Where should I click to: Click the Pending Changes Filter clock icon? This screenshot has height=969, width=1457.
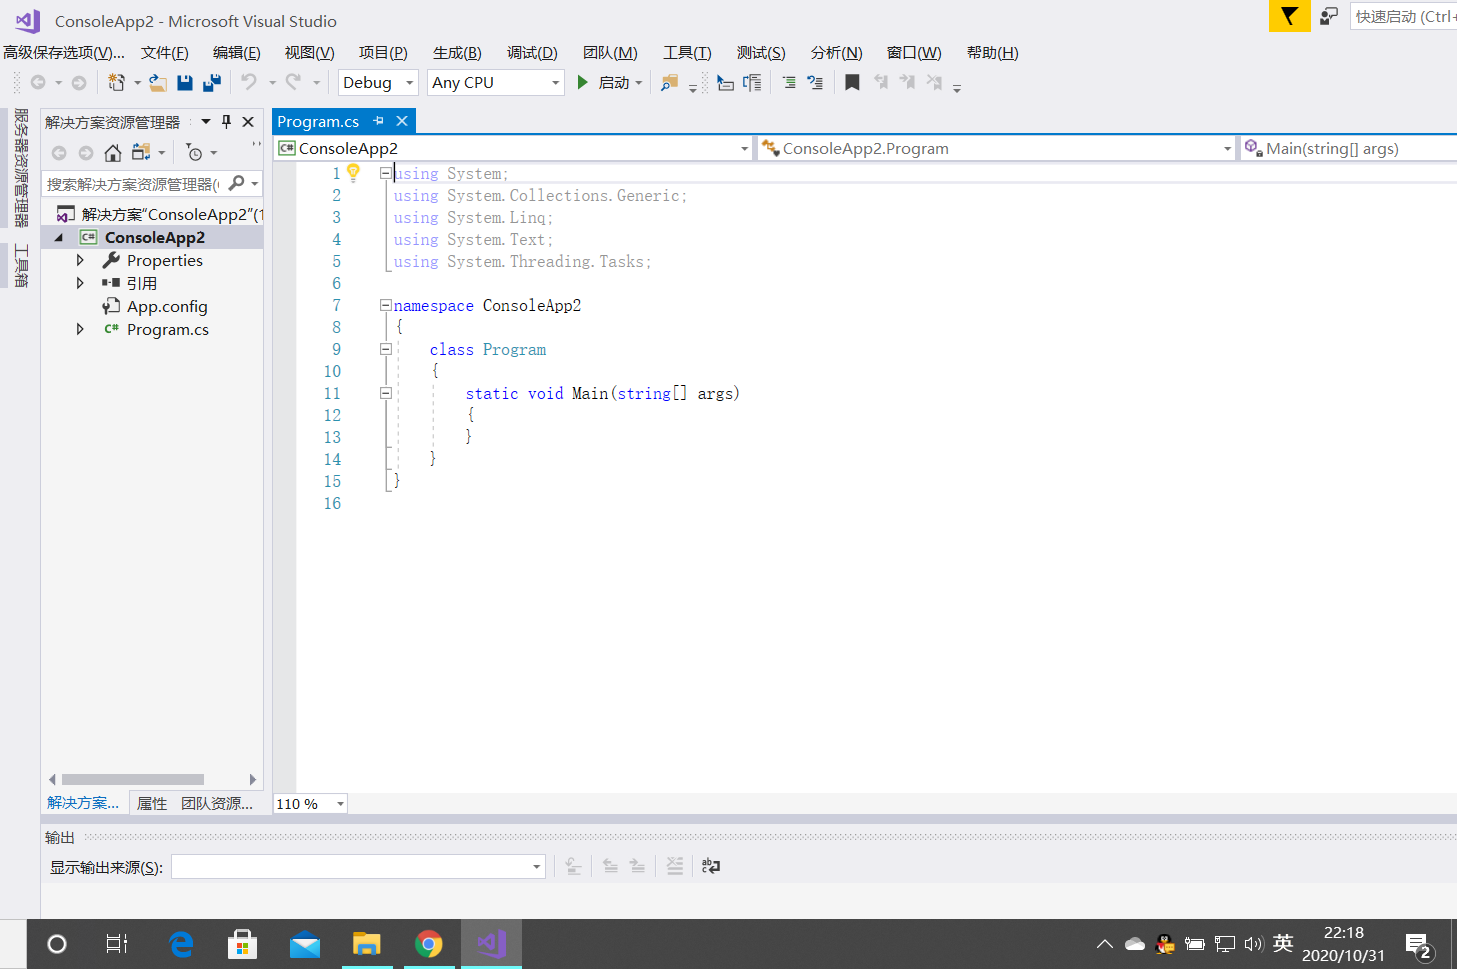pos(195,153)
